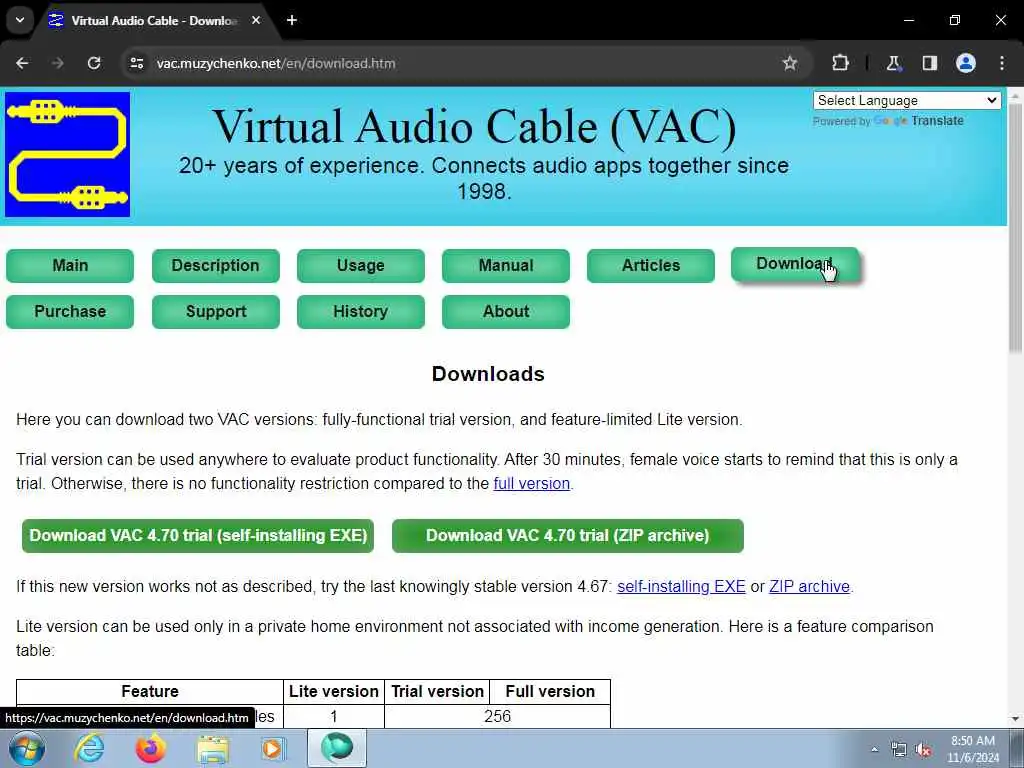This screenshot has width=1024, height=768.
Task: Open the Articles page button
Action: point(650,266)
